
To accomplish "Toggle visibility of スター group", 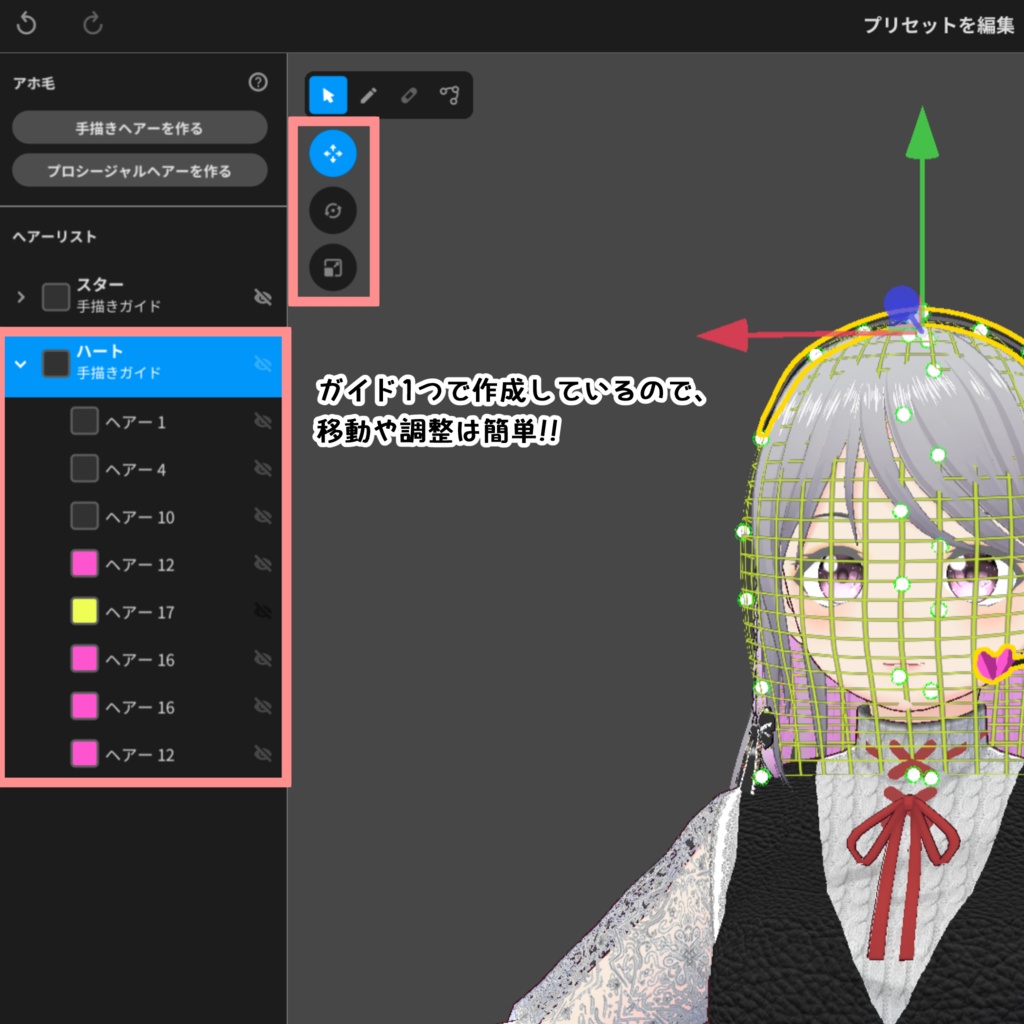I will pos(263,297).
